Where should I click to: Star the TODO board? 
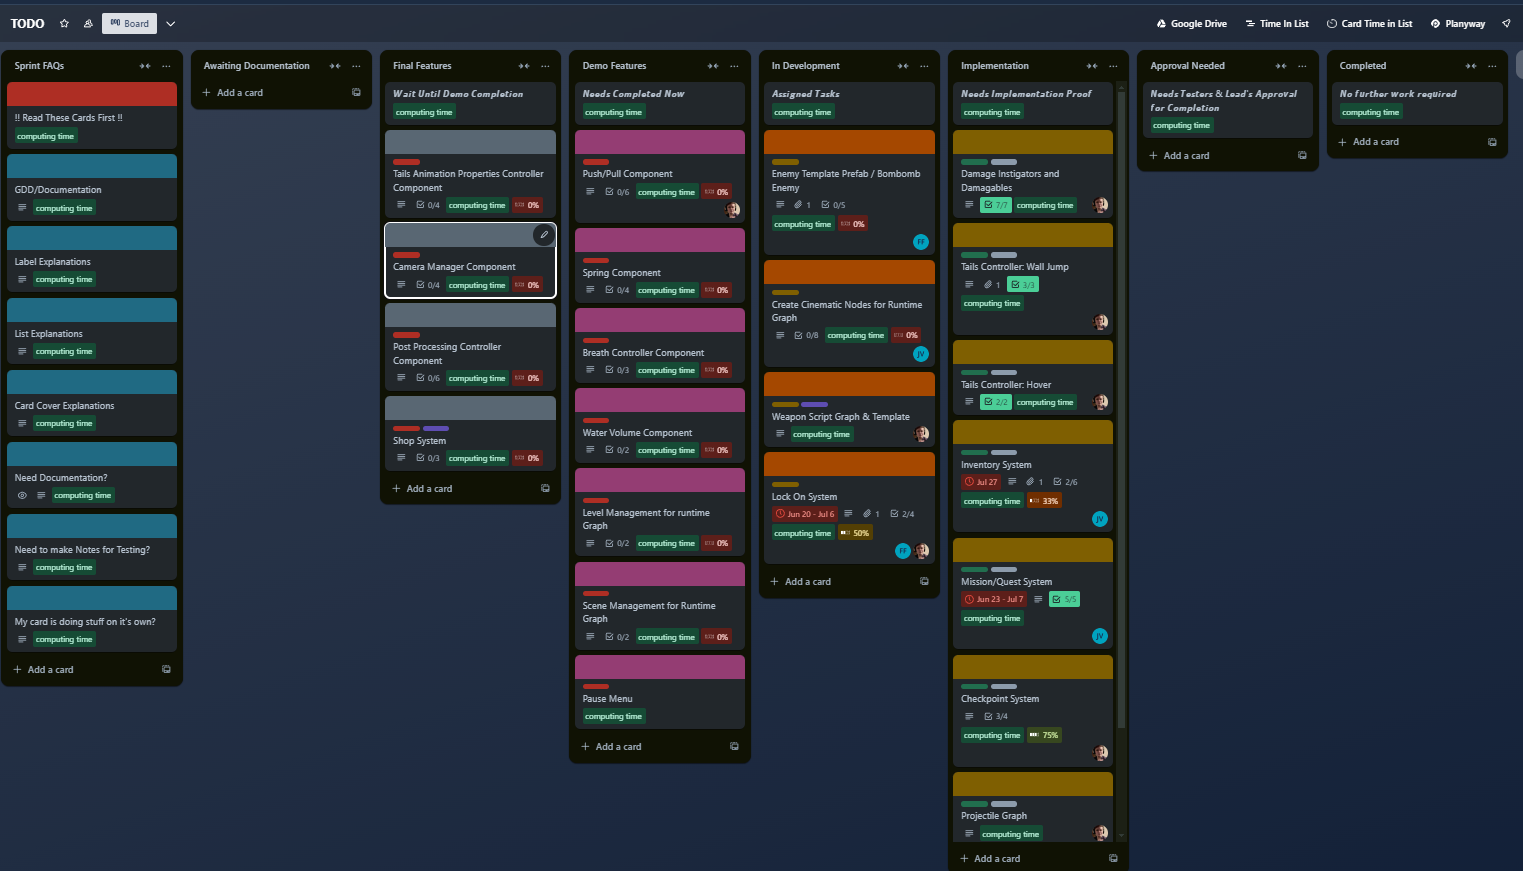pos(65,23)
